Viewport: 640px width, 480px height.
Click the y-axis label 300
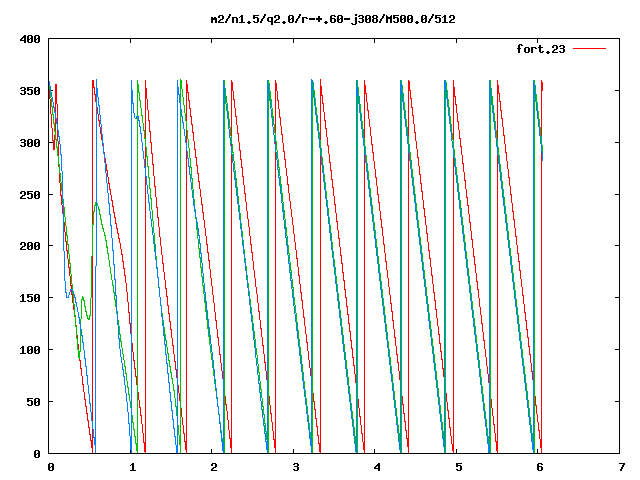pos(30,143)
